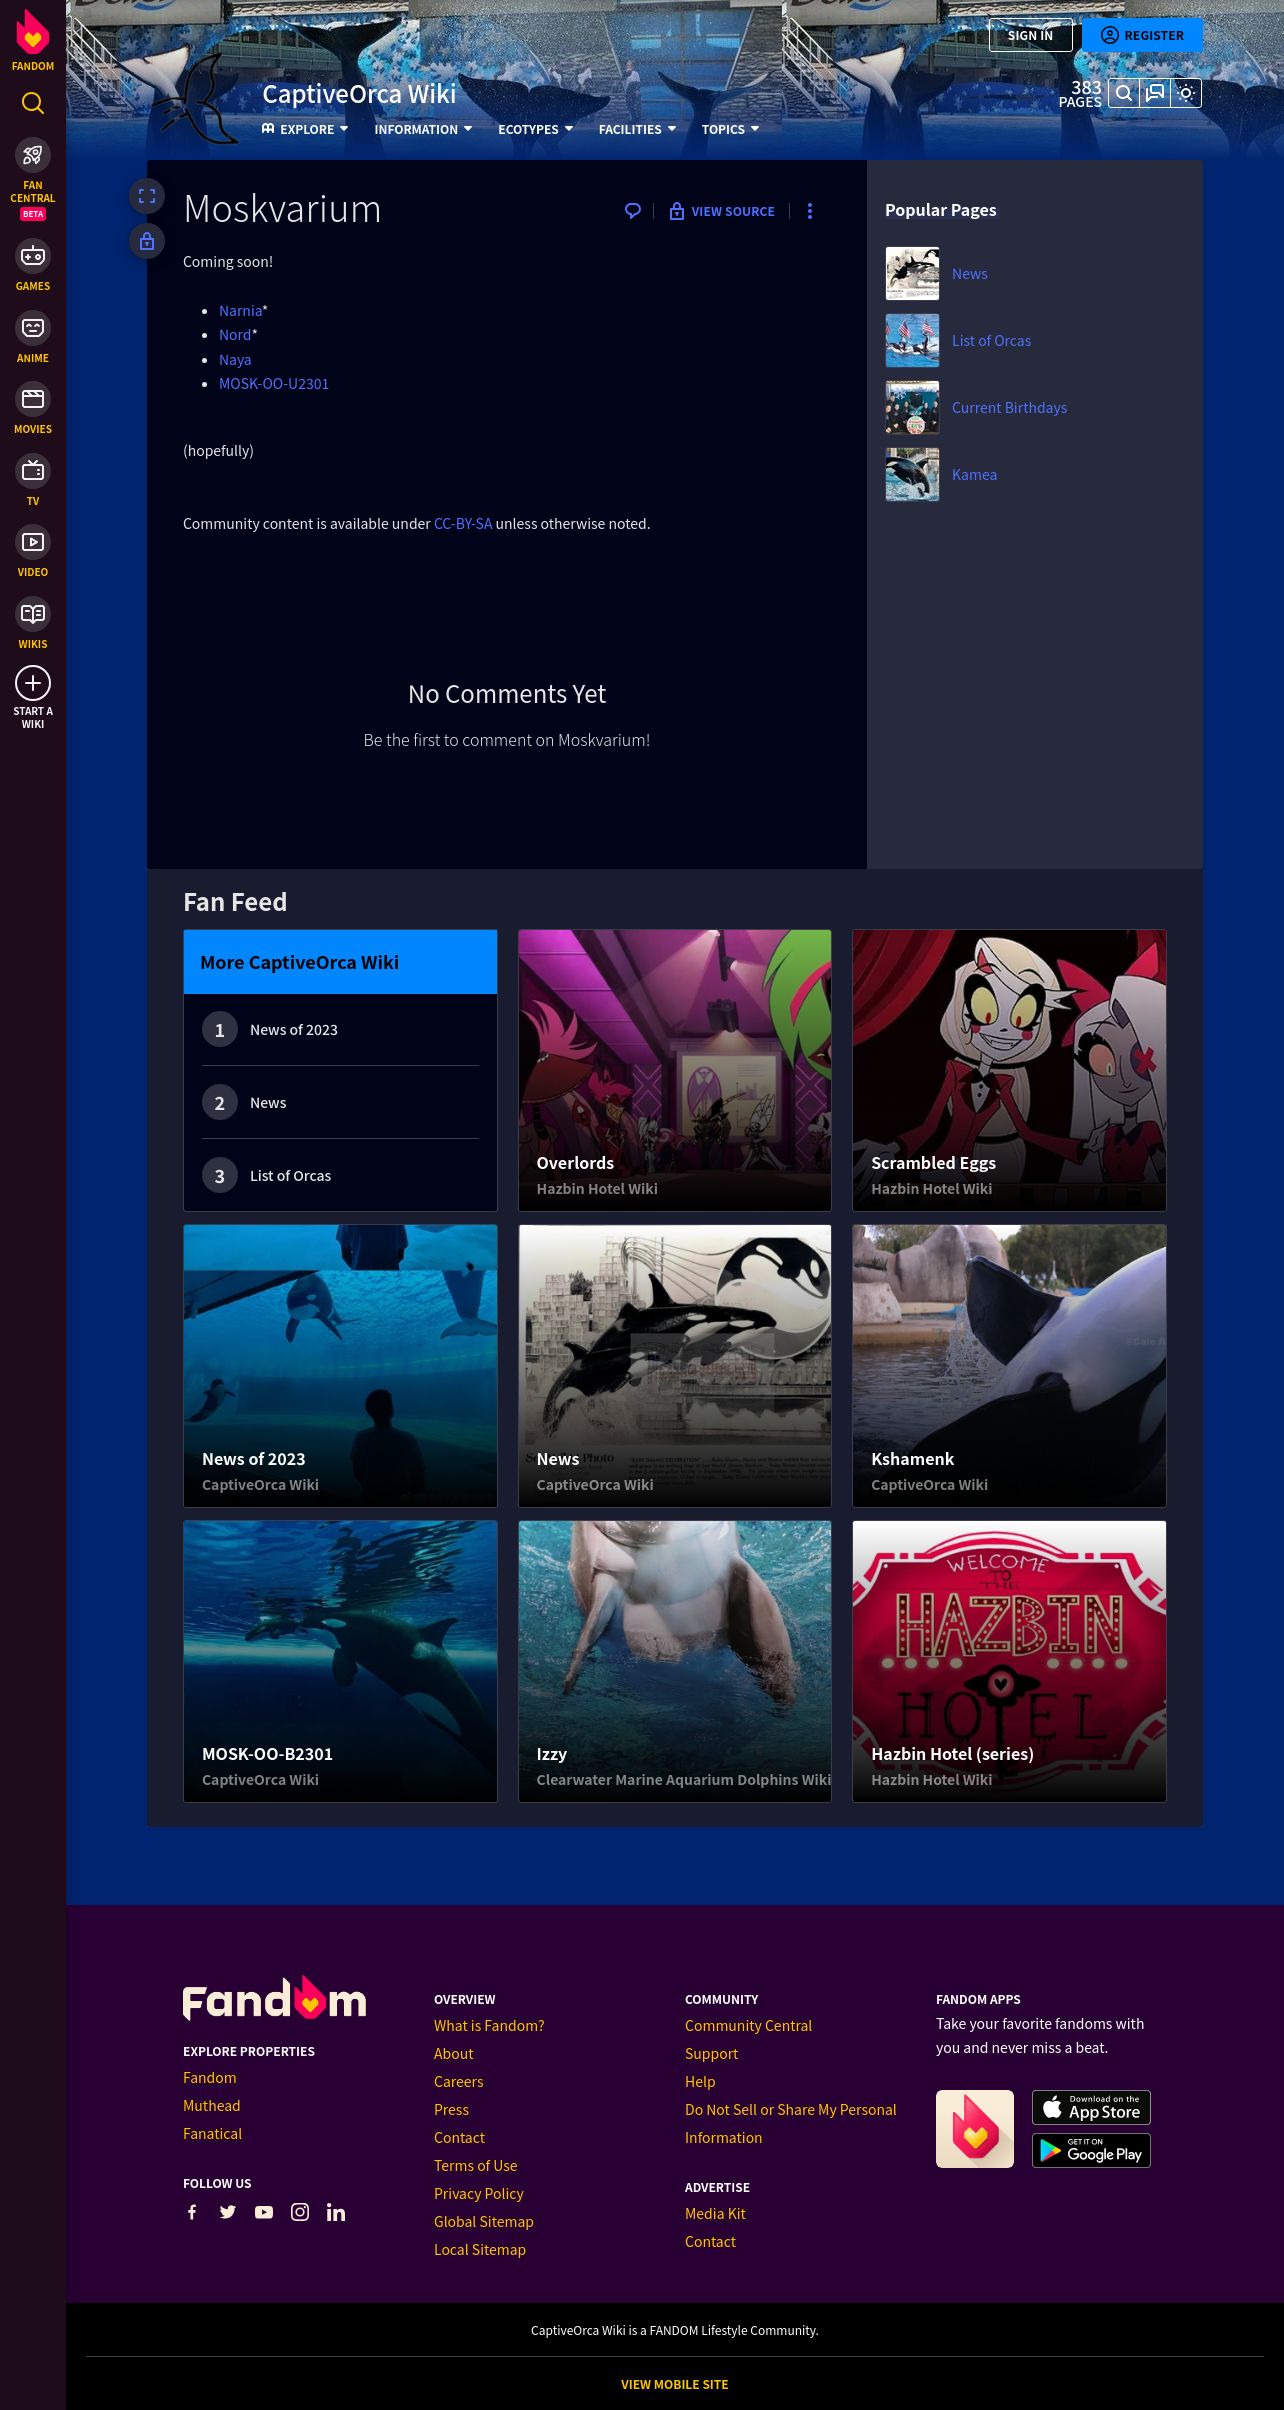Open the TV icon in sidebar

(33, 470)
